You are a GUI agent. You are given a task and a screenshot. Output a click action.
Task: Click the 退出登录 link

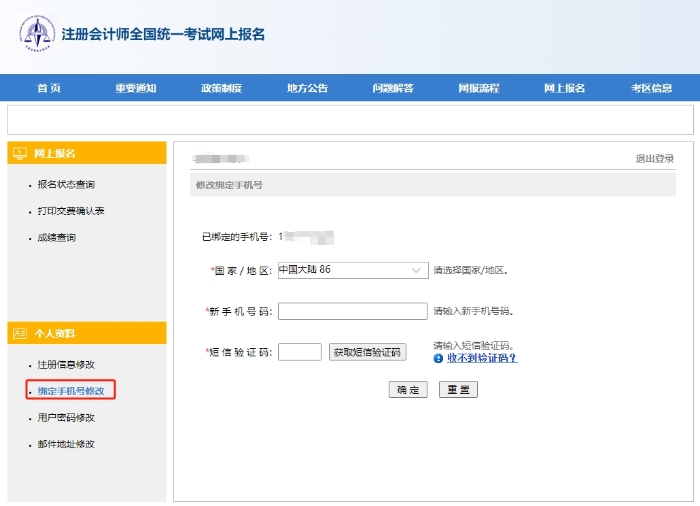655,159
